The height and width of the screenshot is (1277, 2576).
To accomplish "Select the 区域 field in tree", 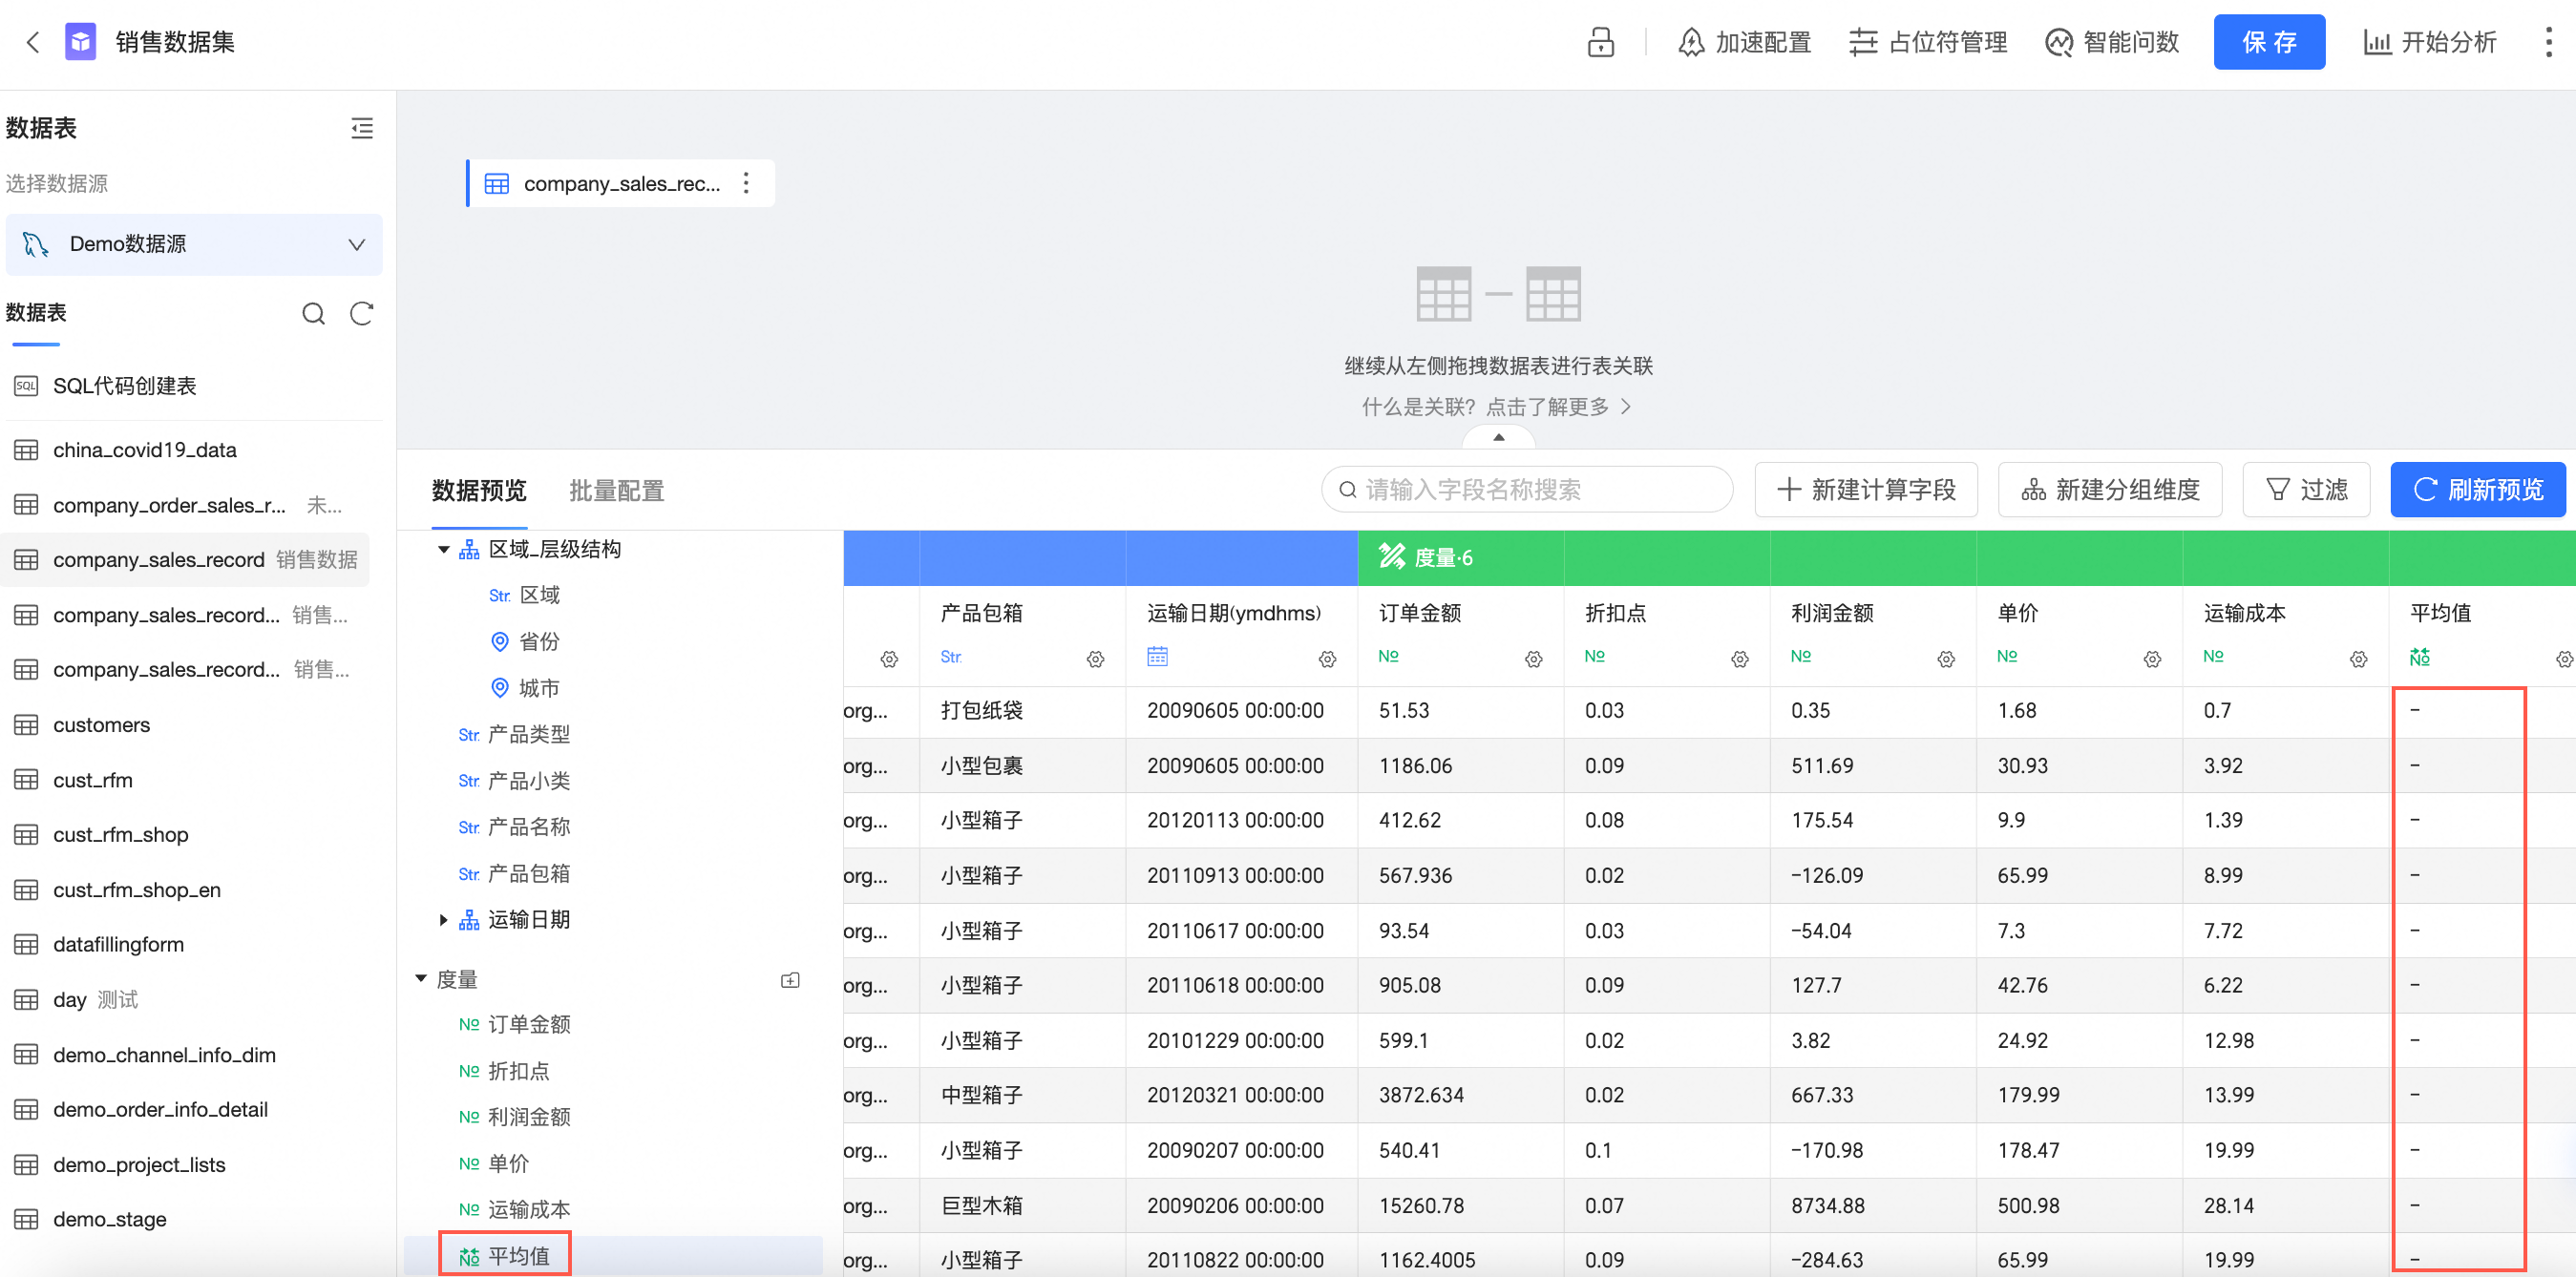I will [x=540, y=595].
